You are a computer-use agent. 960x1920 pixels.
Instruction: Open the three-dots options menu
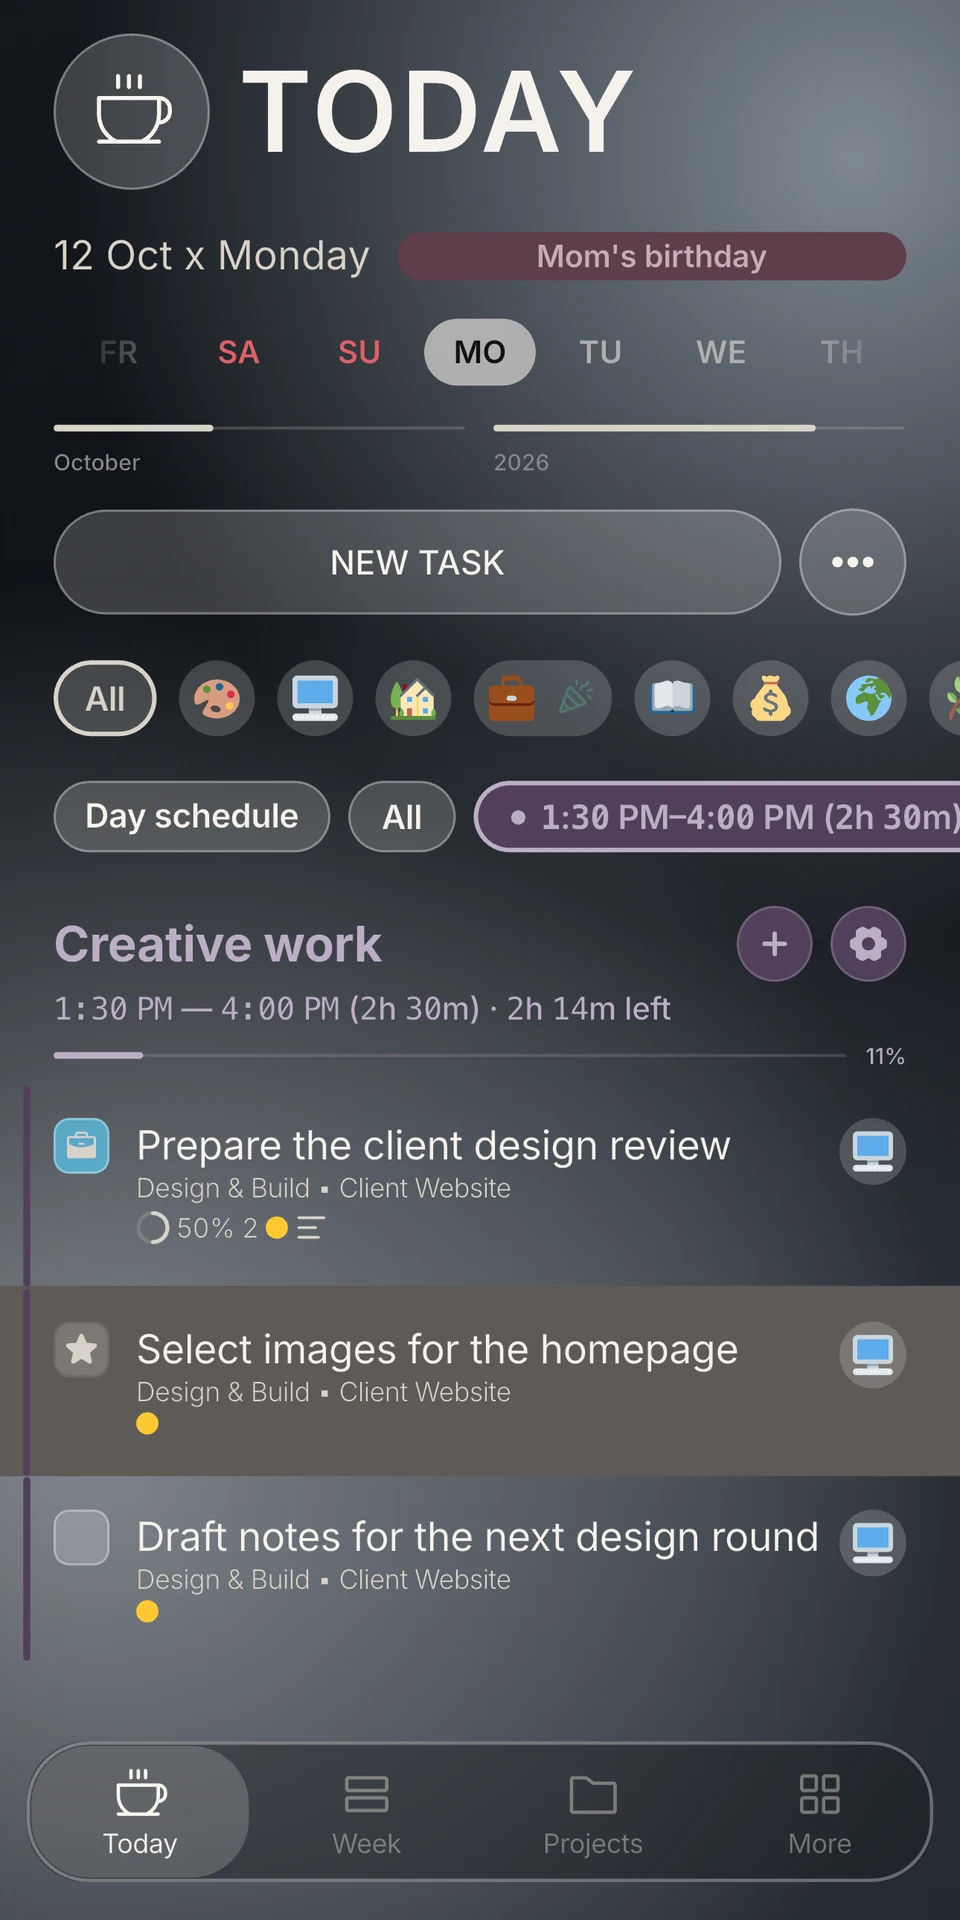853,562
